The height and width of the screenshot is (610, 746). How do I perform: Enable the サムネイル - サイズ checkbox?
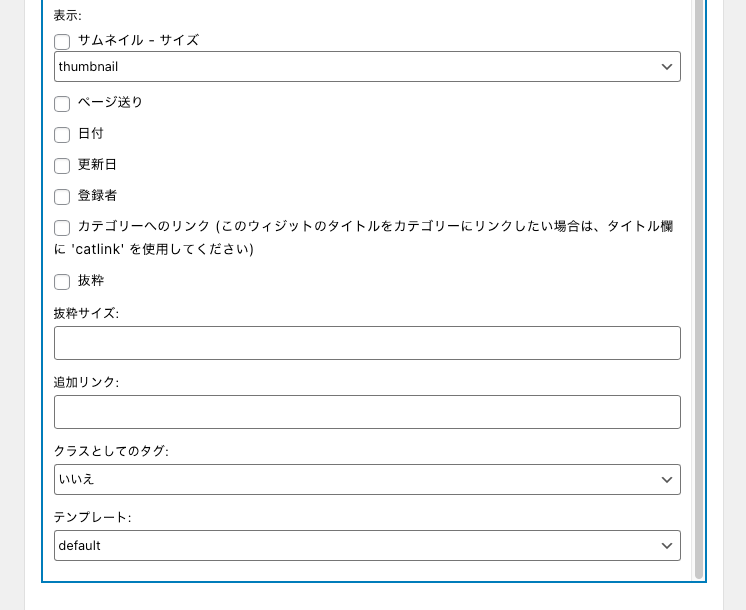[x=62, y=42]
